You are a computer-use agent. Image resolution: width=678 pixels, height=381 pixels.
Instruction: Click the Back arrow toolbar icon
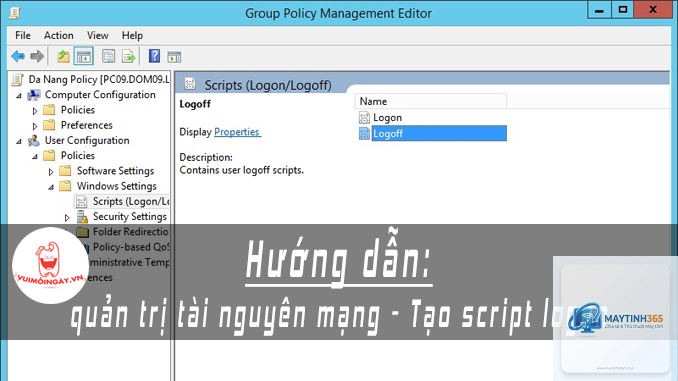[x=18, y=56]
